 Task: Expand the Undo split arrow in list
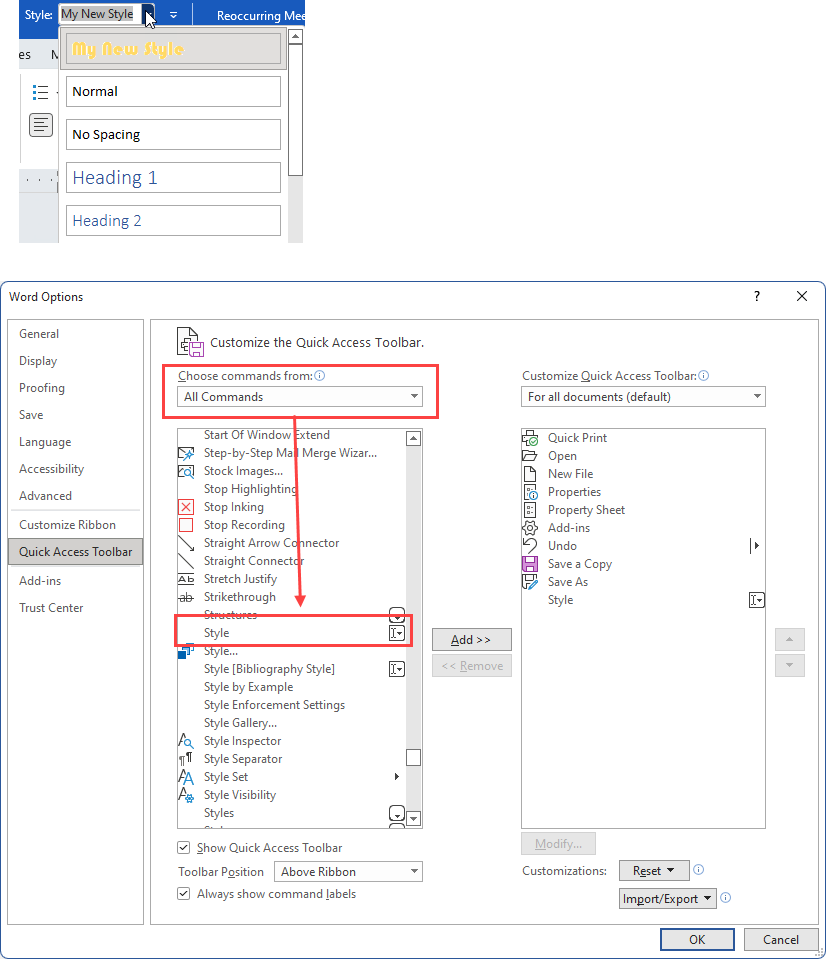pyautogui.click(x=755, y=546)
